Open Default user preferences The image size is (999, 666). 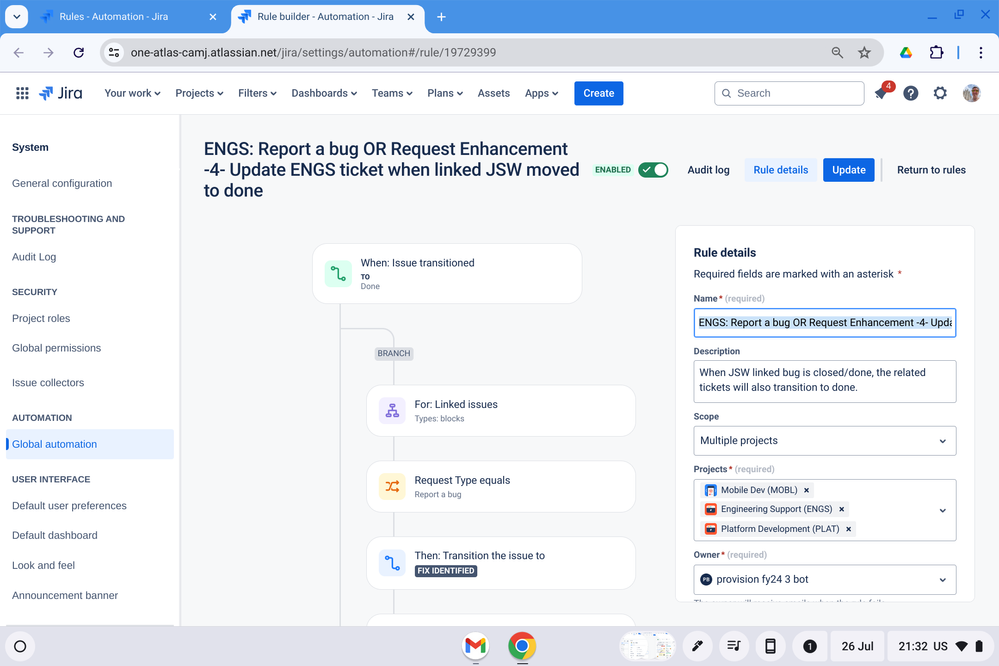pos(69,505)
